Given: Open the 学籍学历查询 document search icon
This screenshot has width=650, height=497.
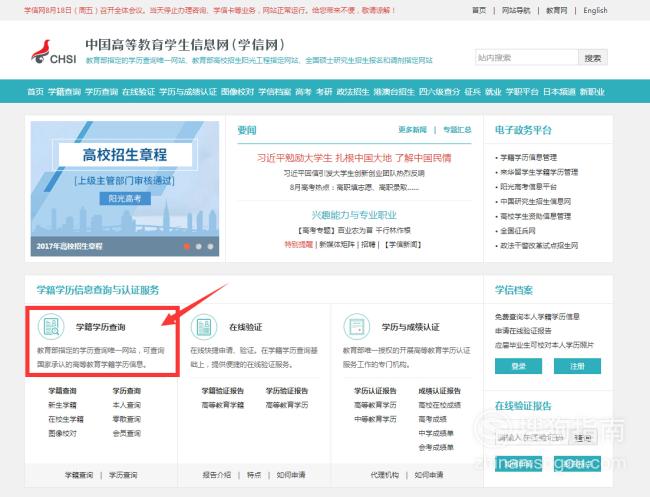Looking at the screenshot, I should [51, 327].
